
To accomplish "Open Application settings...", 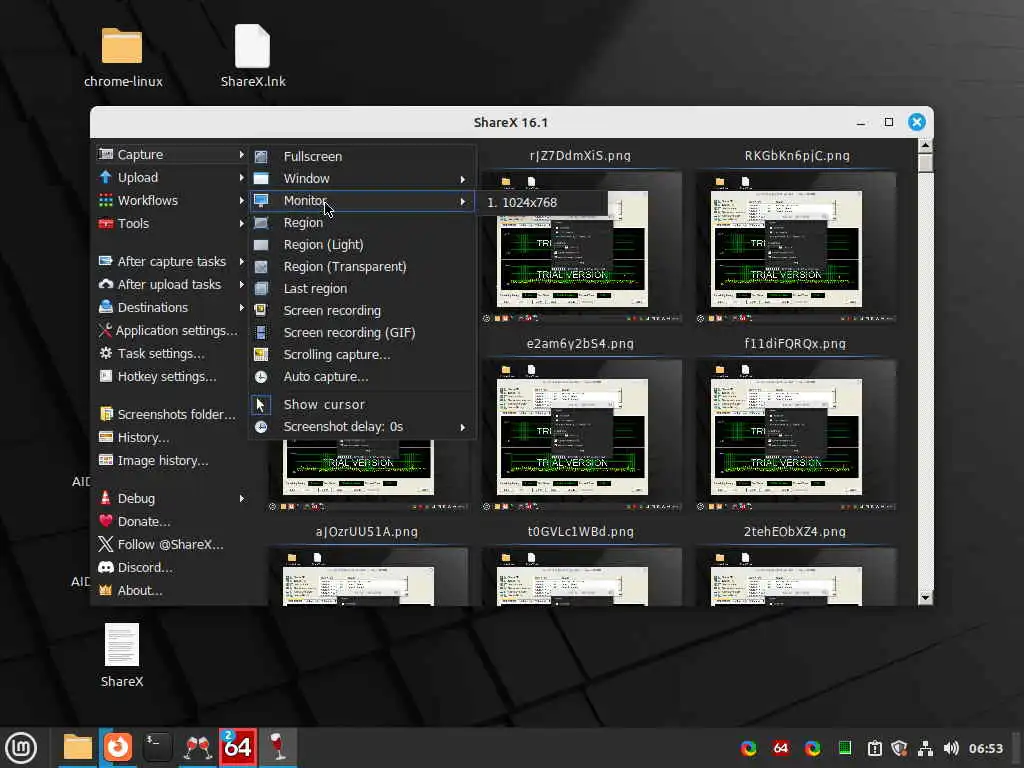I will point(171,330).
